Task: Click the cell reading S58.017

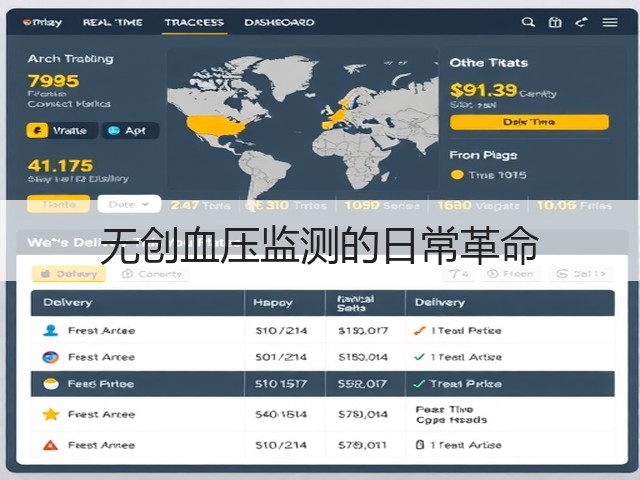Action: [x=365, y=384]
